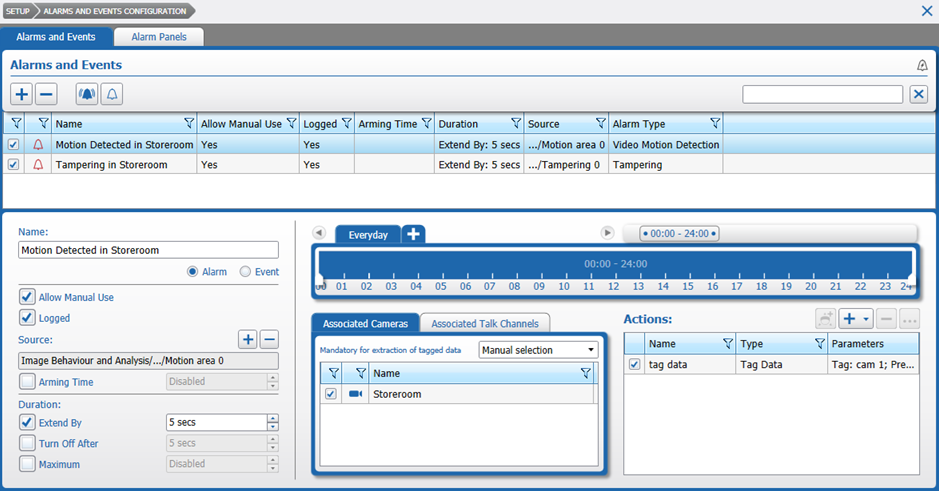Click the add alarm plus button
The image size is (939, 491).
[x=22, y=94]
